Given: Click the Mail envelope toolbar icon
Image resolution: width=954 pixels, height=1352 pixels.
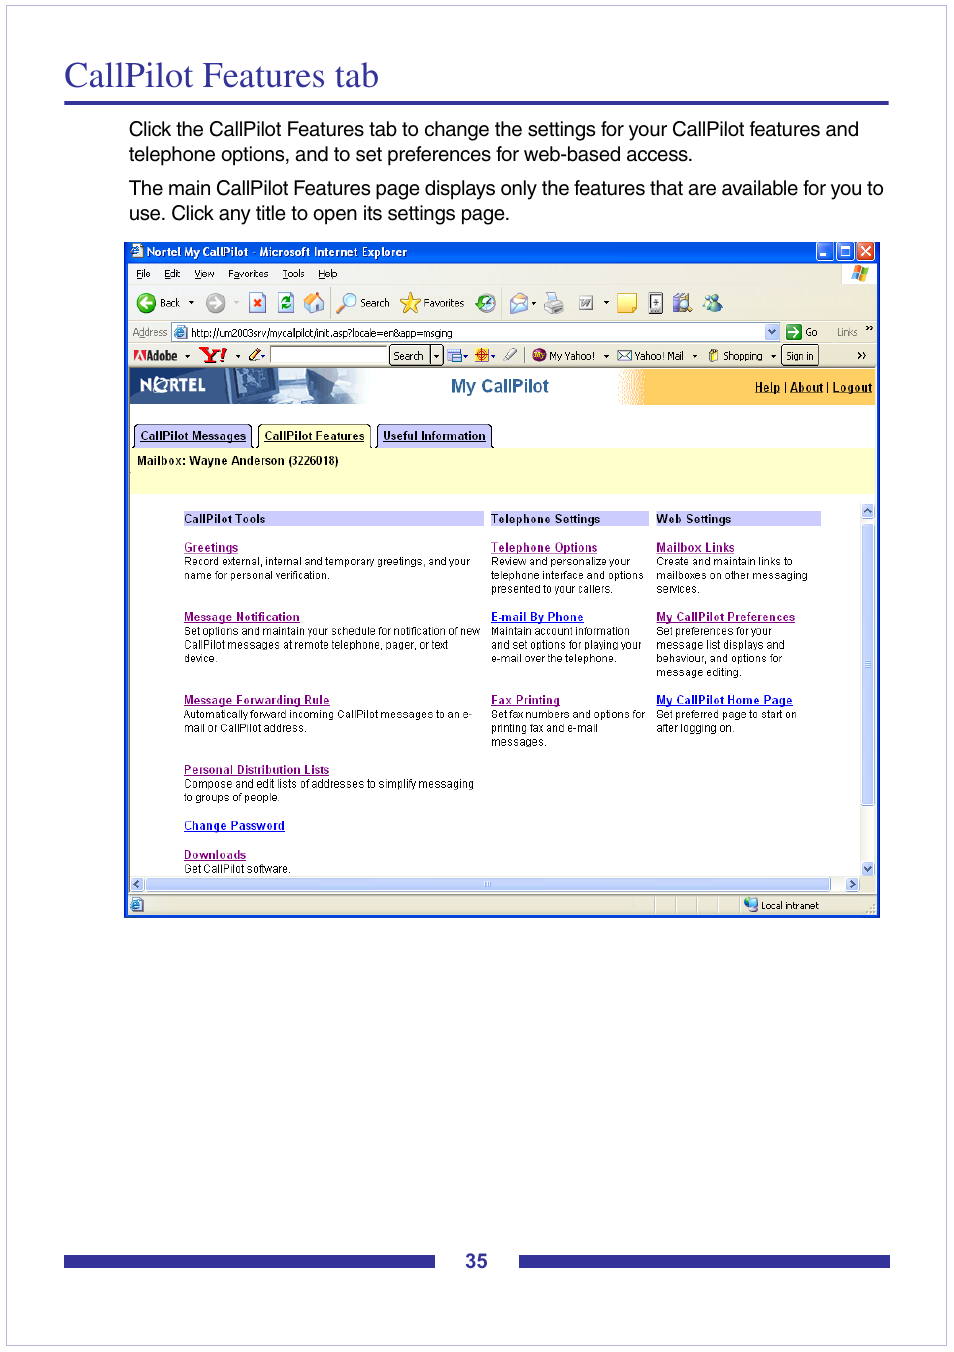Looking at the screenshot, I should 518,303.
